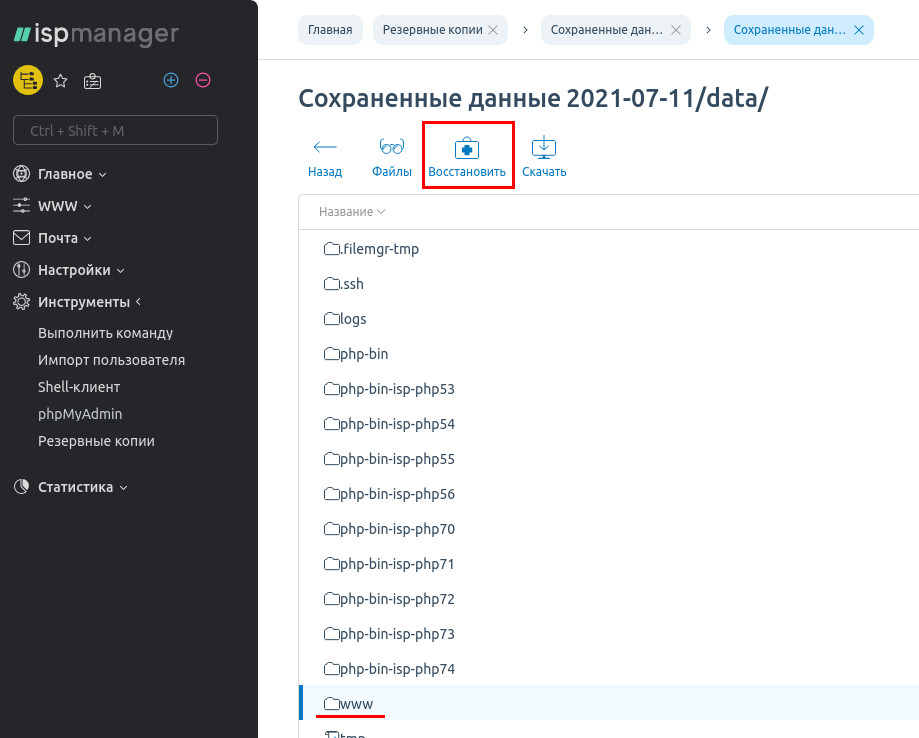Click the yellow tree-structure icon in sidebar
Image resolution: width=919 pixels, height=738 pixels.
point(27,81)
